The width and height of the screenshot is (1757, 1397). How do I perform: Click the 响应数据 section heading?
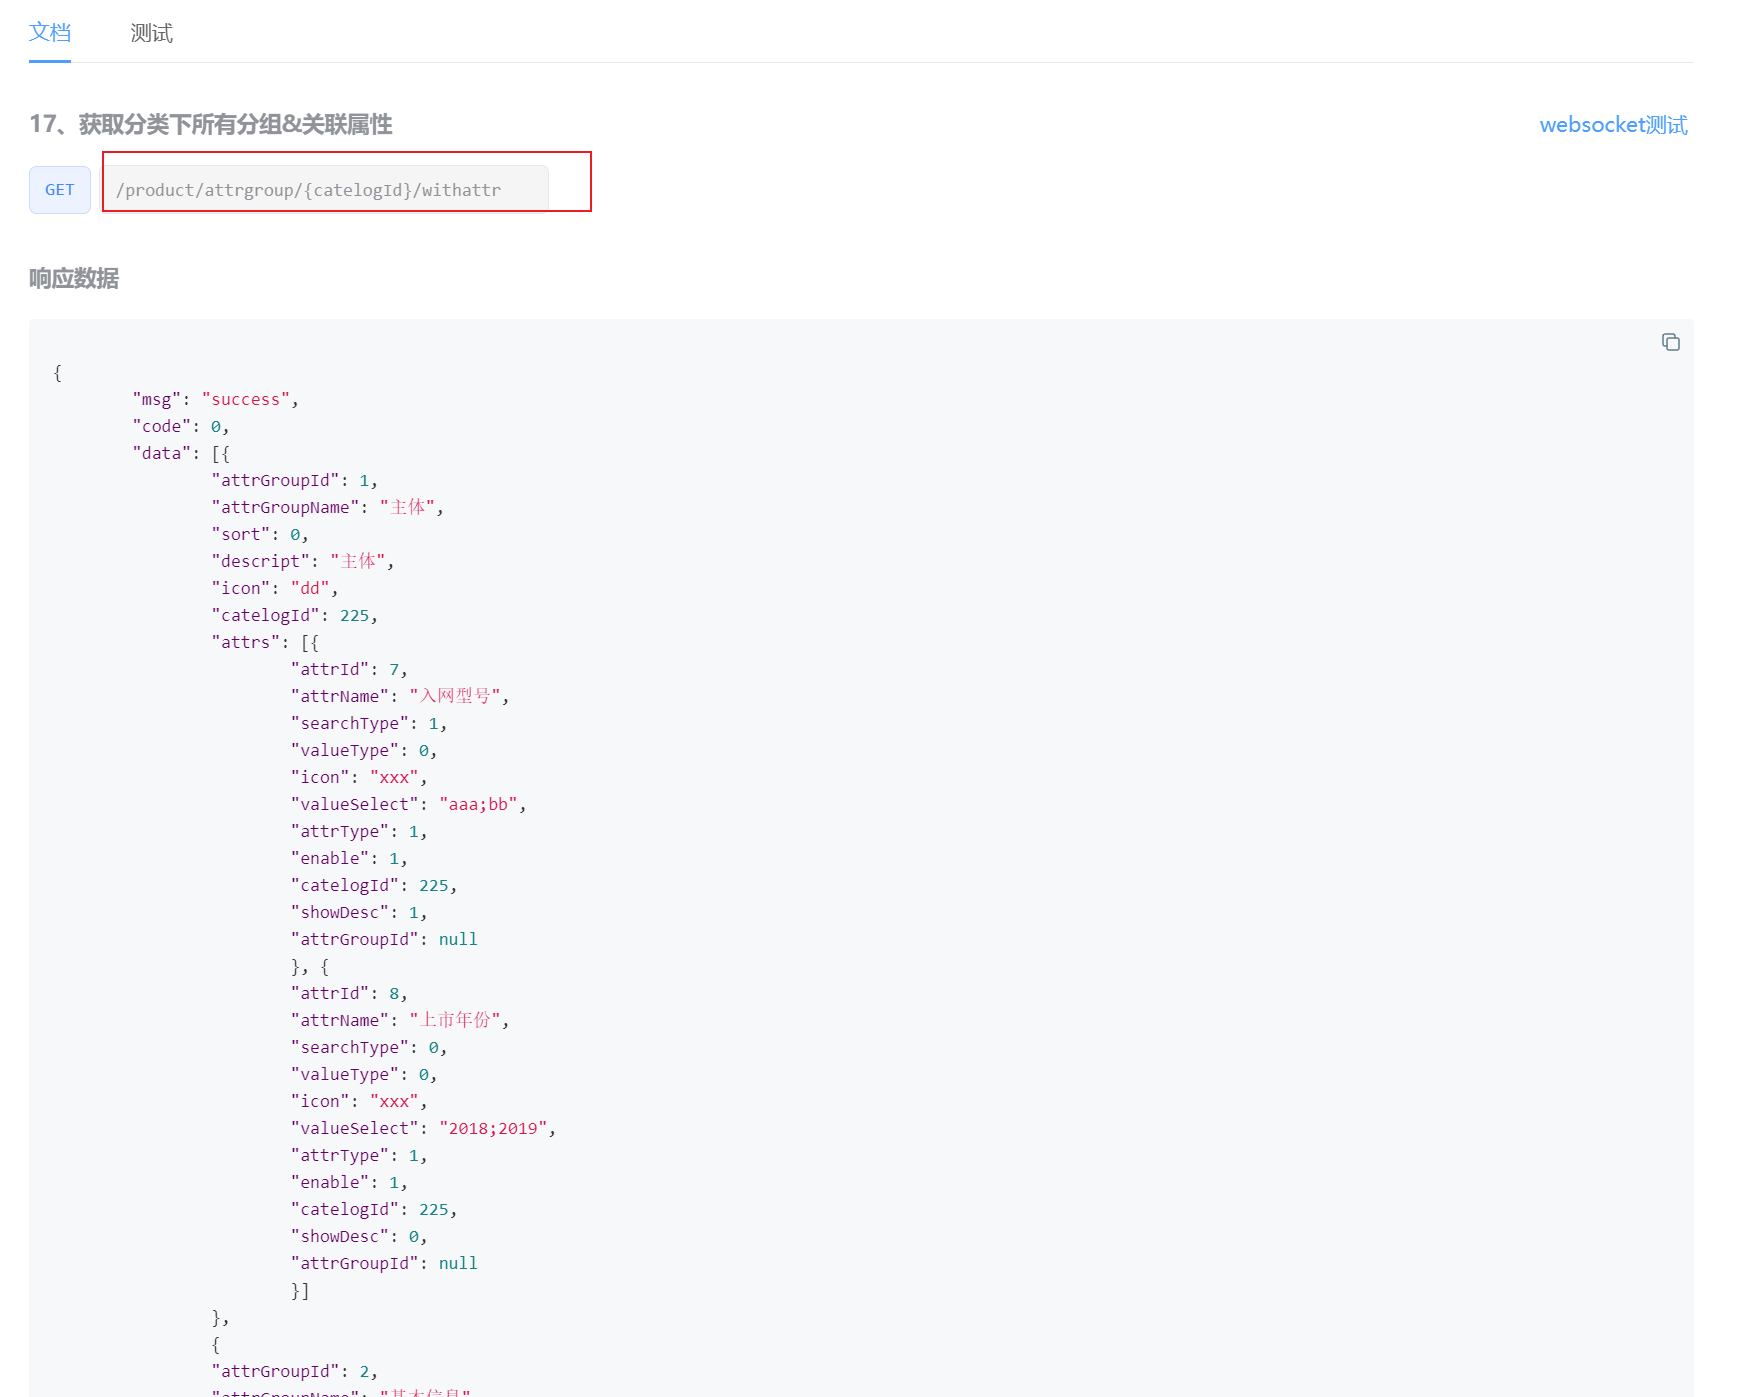click(x=74, y=278)
